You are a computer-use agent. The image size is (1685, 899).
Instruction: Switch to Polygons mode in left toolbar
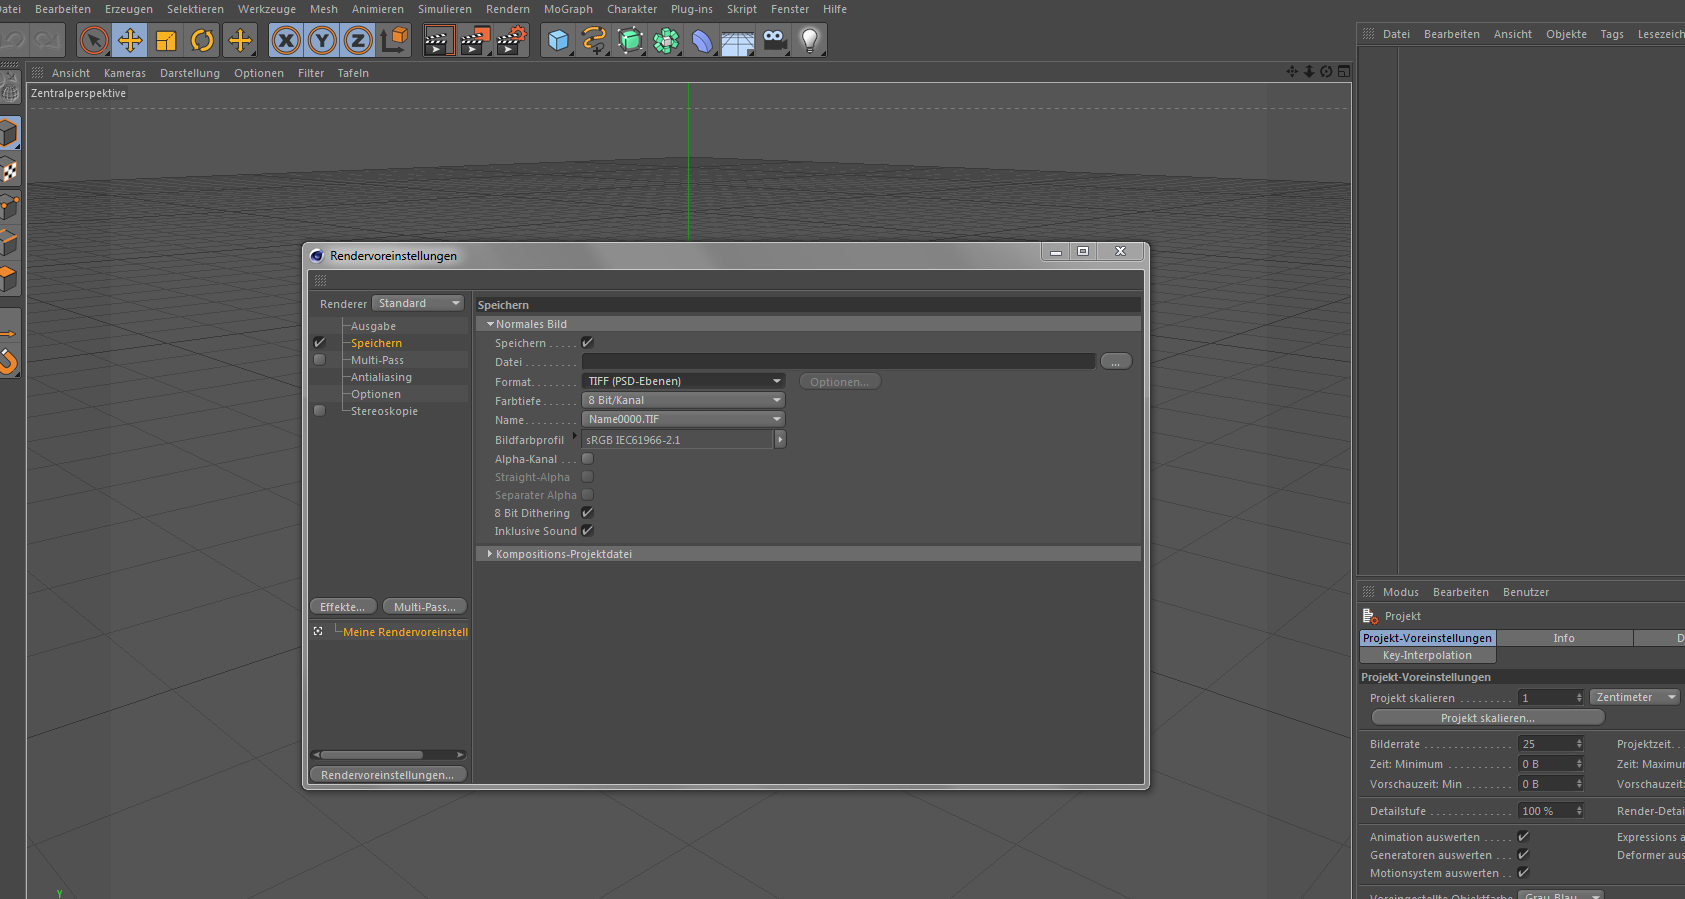9,278
